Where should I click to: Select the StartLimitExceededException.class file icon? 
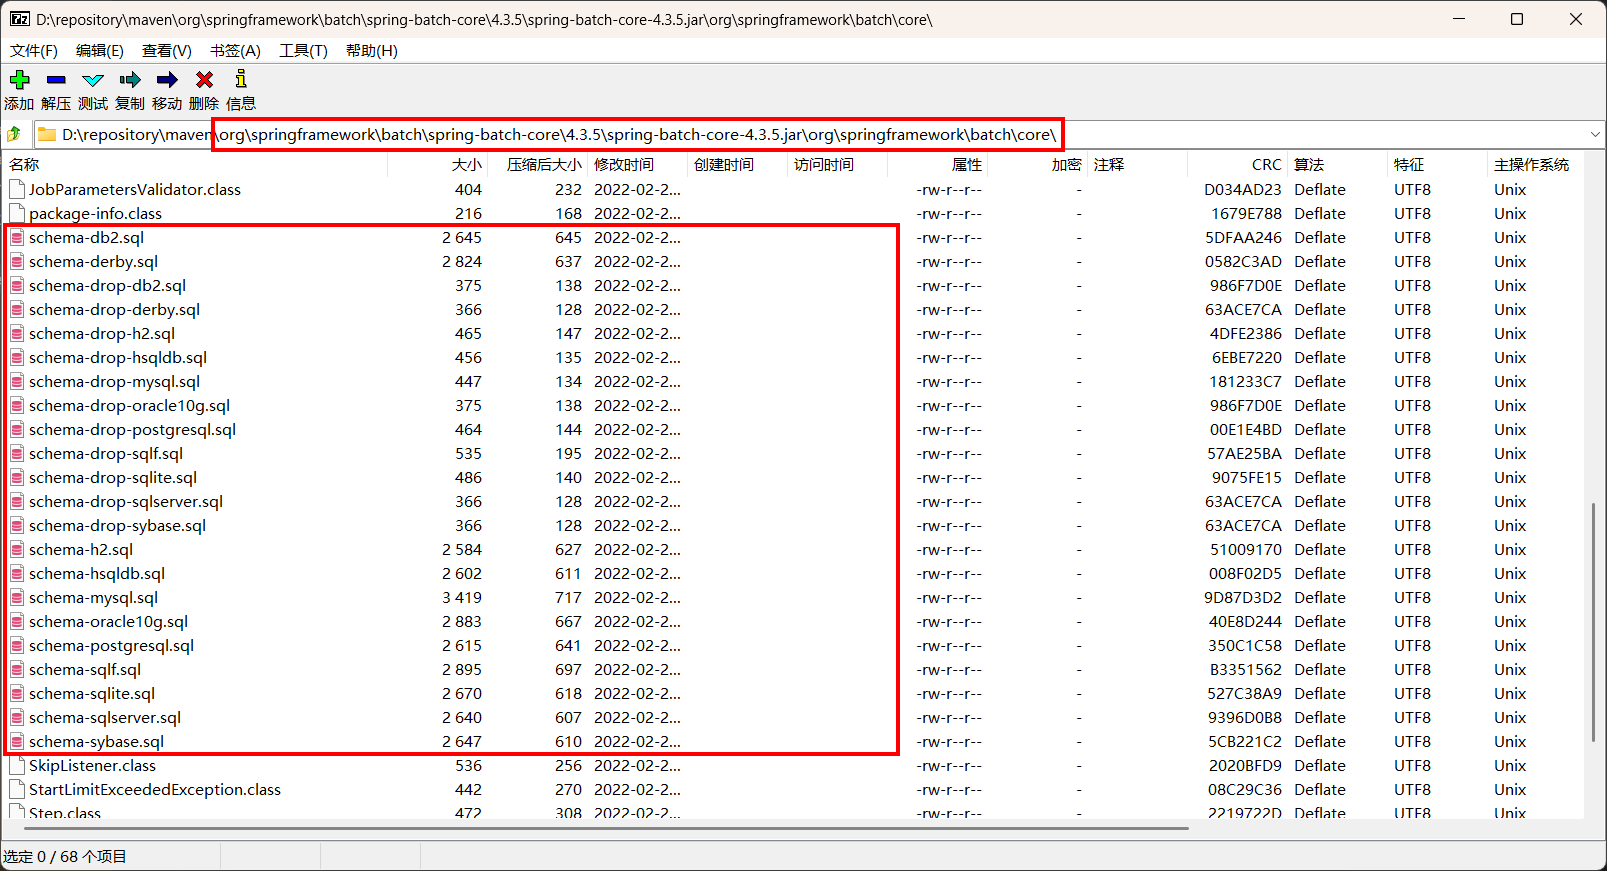pyautogui.click(x=17, y=790)
